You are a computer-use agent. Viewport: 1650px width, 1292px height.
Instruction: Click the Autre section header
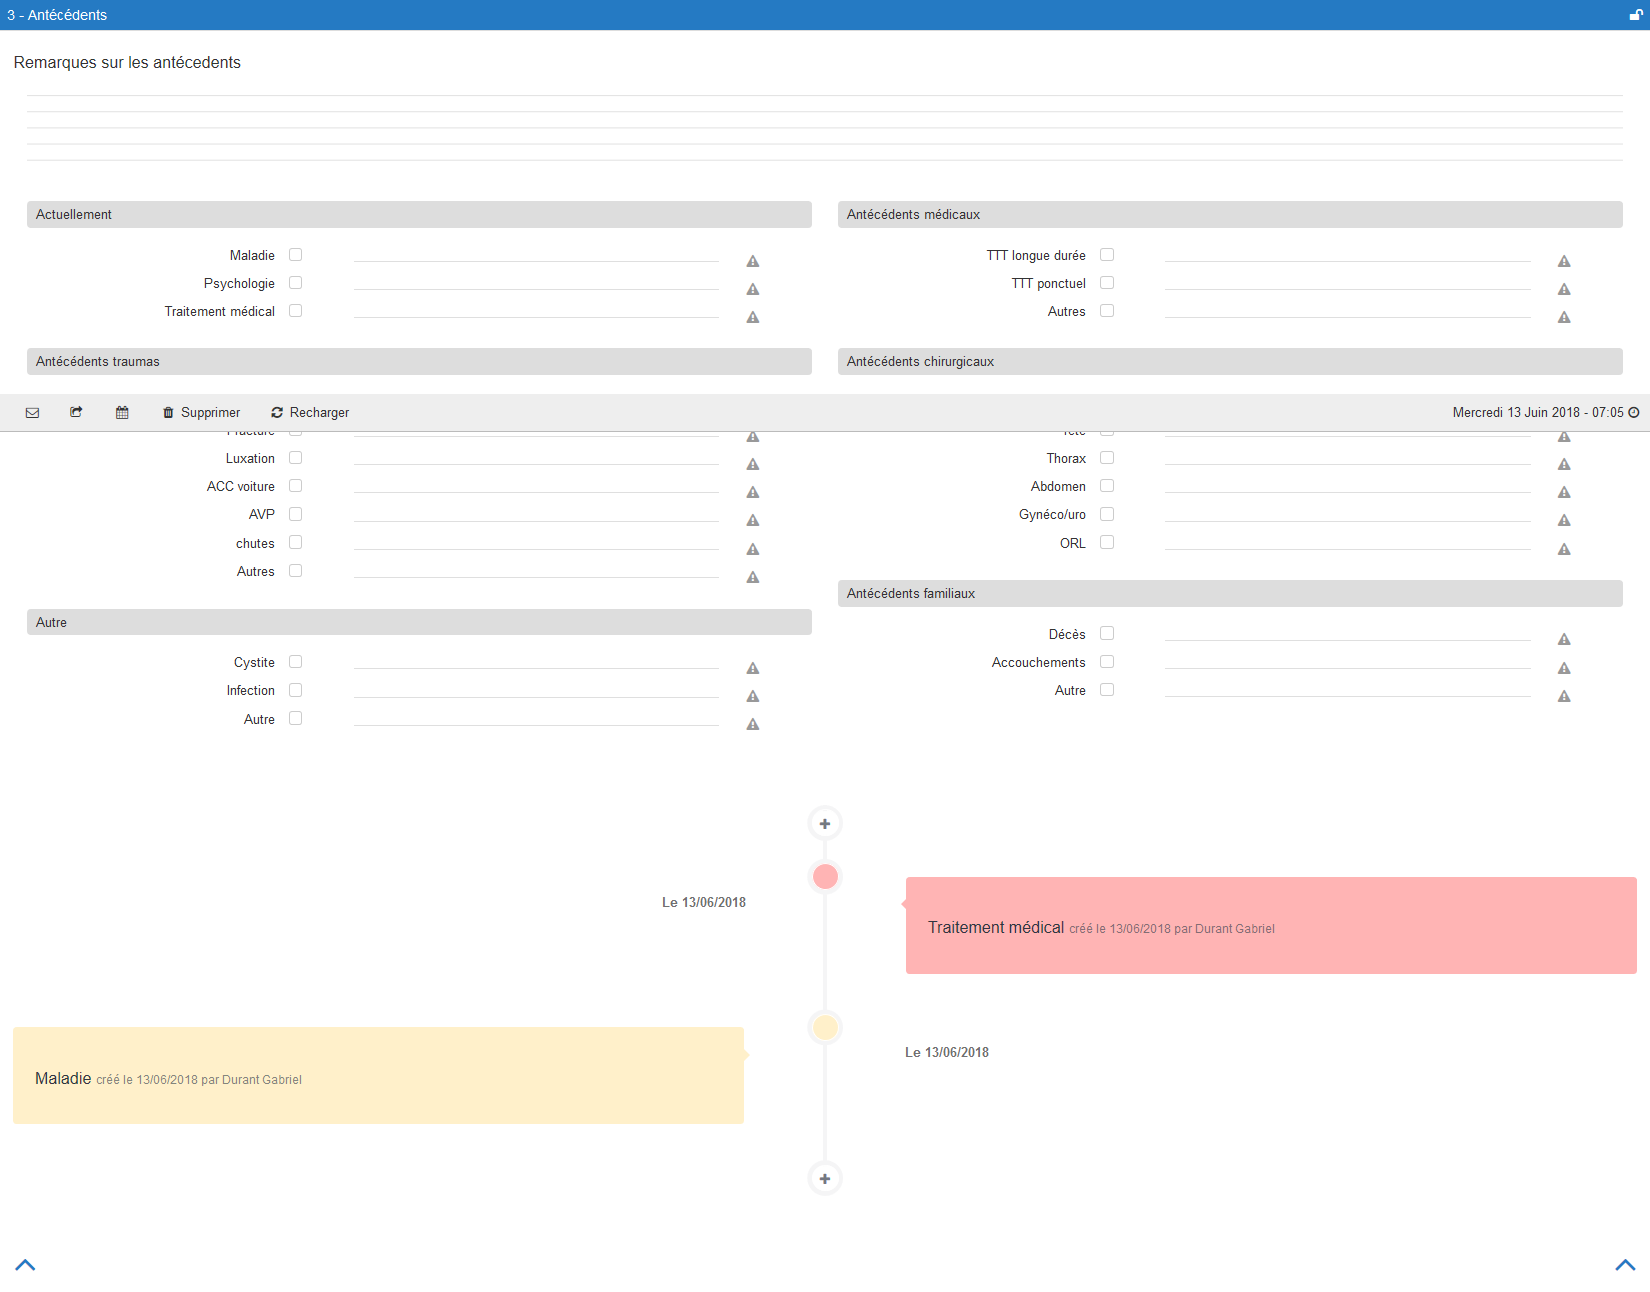(x=419, y=622)
